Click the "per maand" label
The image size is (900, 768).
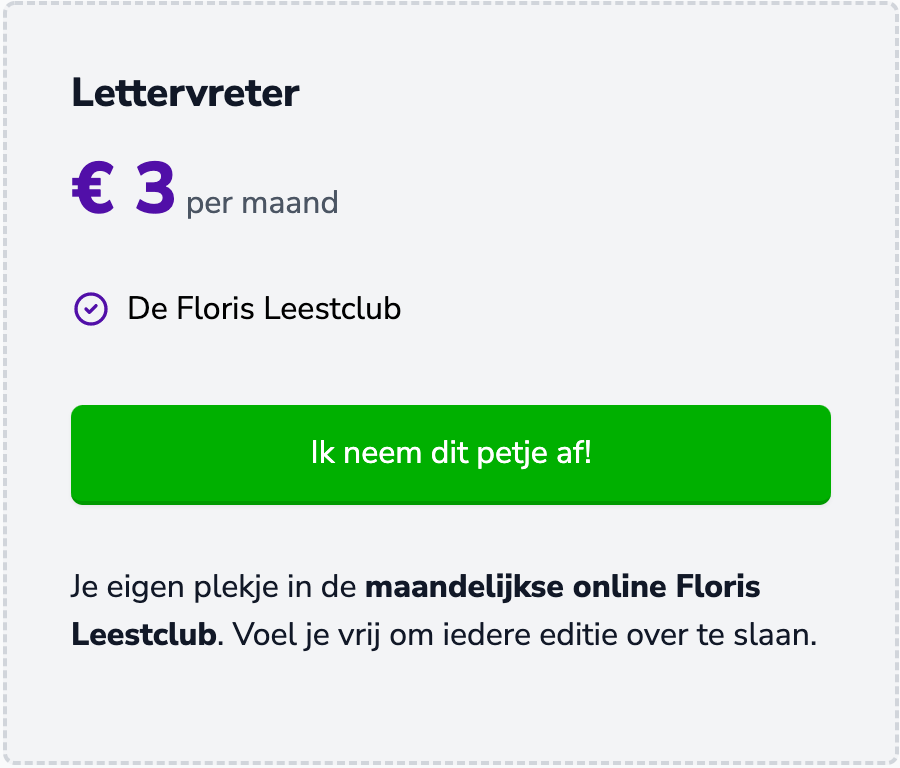[262, 203]
